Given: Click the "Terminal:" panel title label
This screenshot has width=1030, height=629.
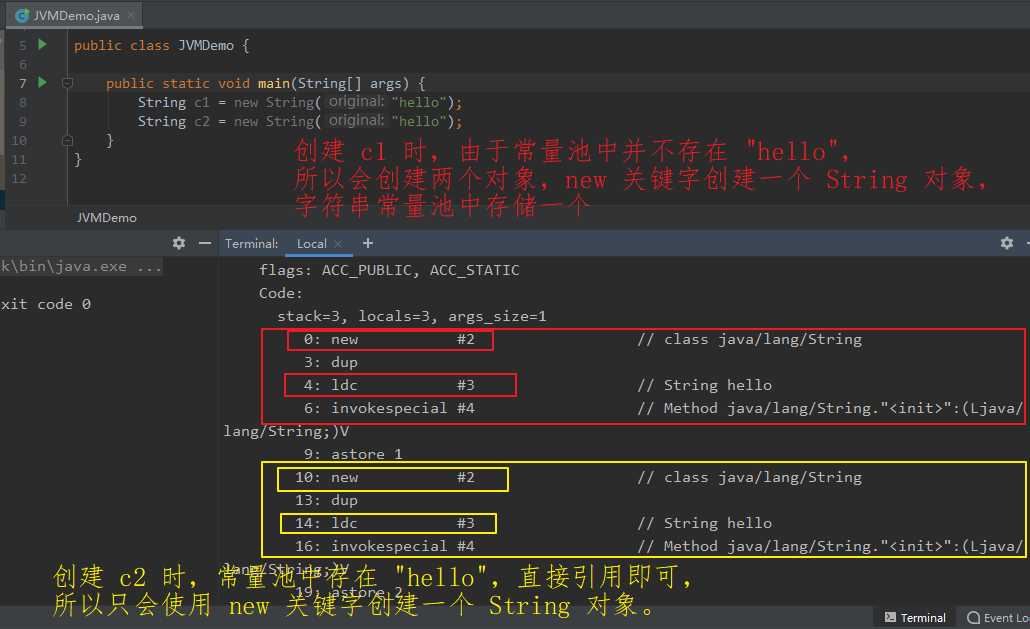Looking at the screenshot, I should click(252, 244).
